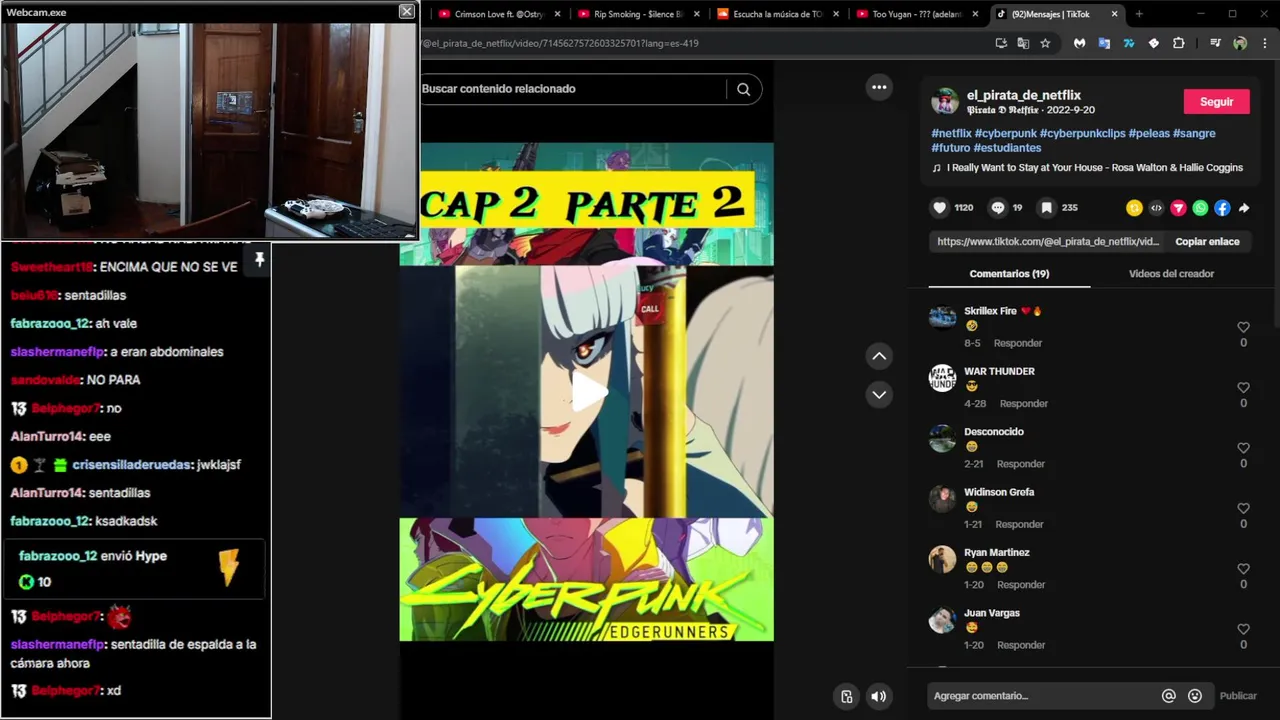Image resolution: width=1280 pixels, height=720 pixels.
Task: Click the install app icon in address bar
Action: (x=1001, y=43)
